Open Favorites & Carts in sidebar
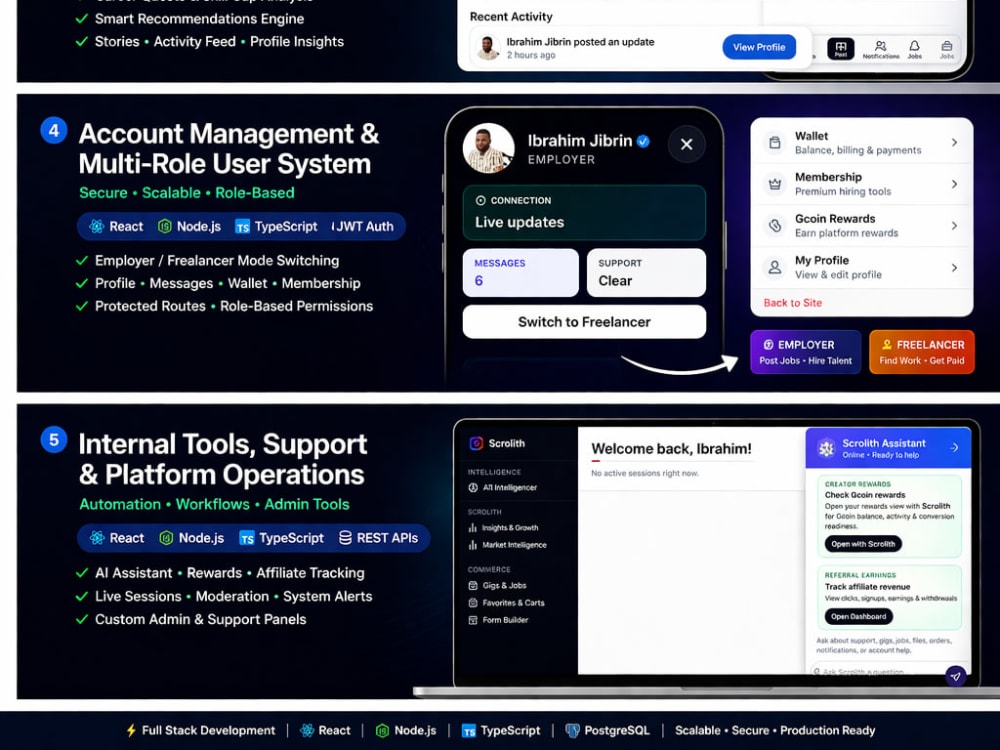Viewport: 1000px width, 750px height. point(507,603)
